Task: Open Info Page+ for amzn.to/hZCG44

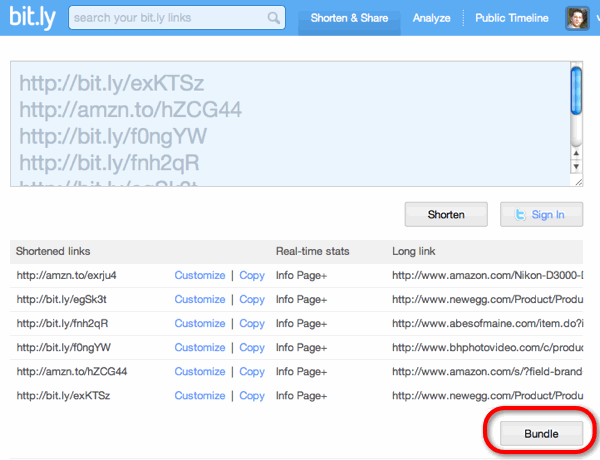Action: click(301, 372)
